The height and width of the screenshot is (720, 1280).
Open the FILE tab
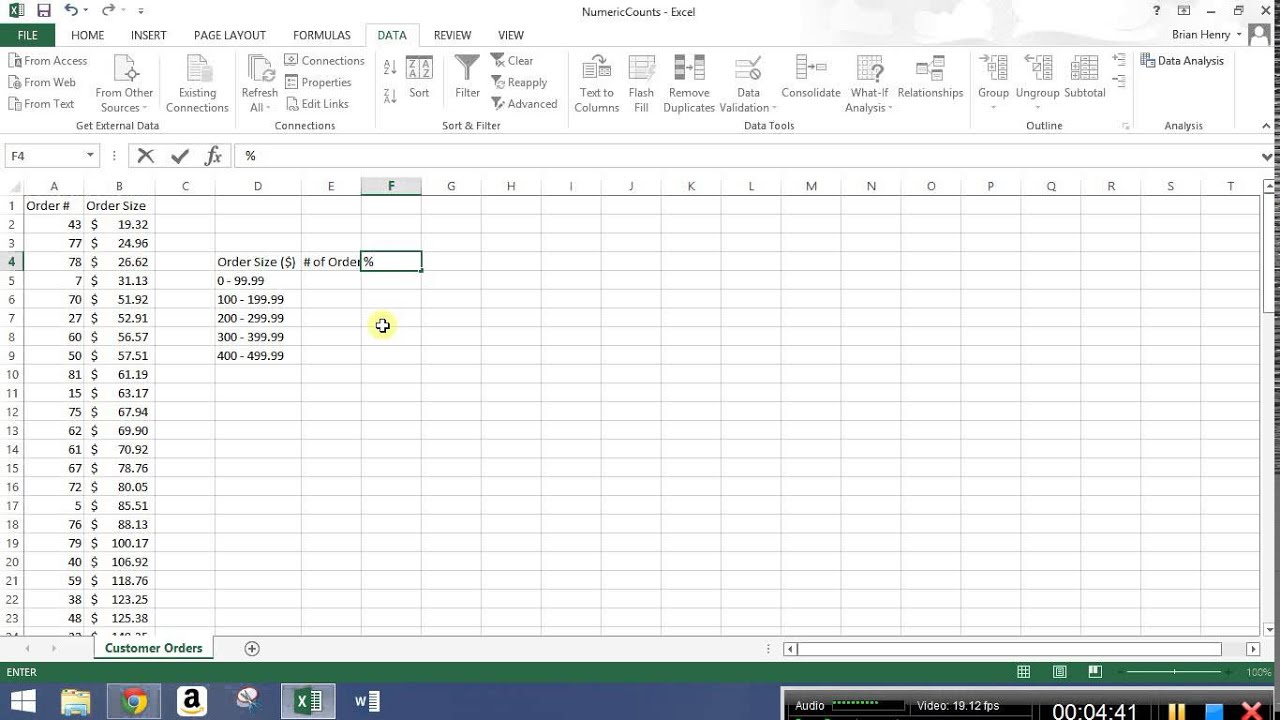(28, 35)
